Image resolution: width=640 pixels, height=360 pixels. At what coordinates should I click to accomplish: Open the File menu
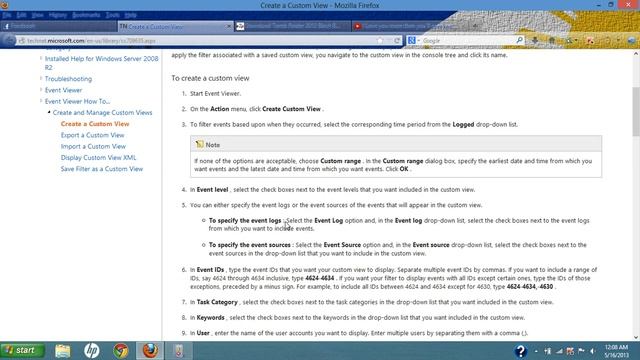click(x=7, y=15)
